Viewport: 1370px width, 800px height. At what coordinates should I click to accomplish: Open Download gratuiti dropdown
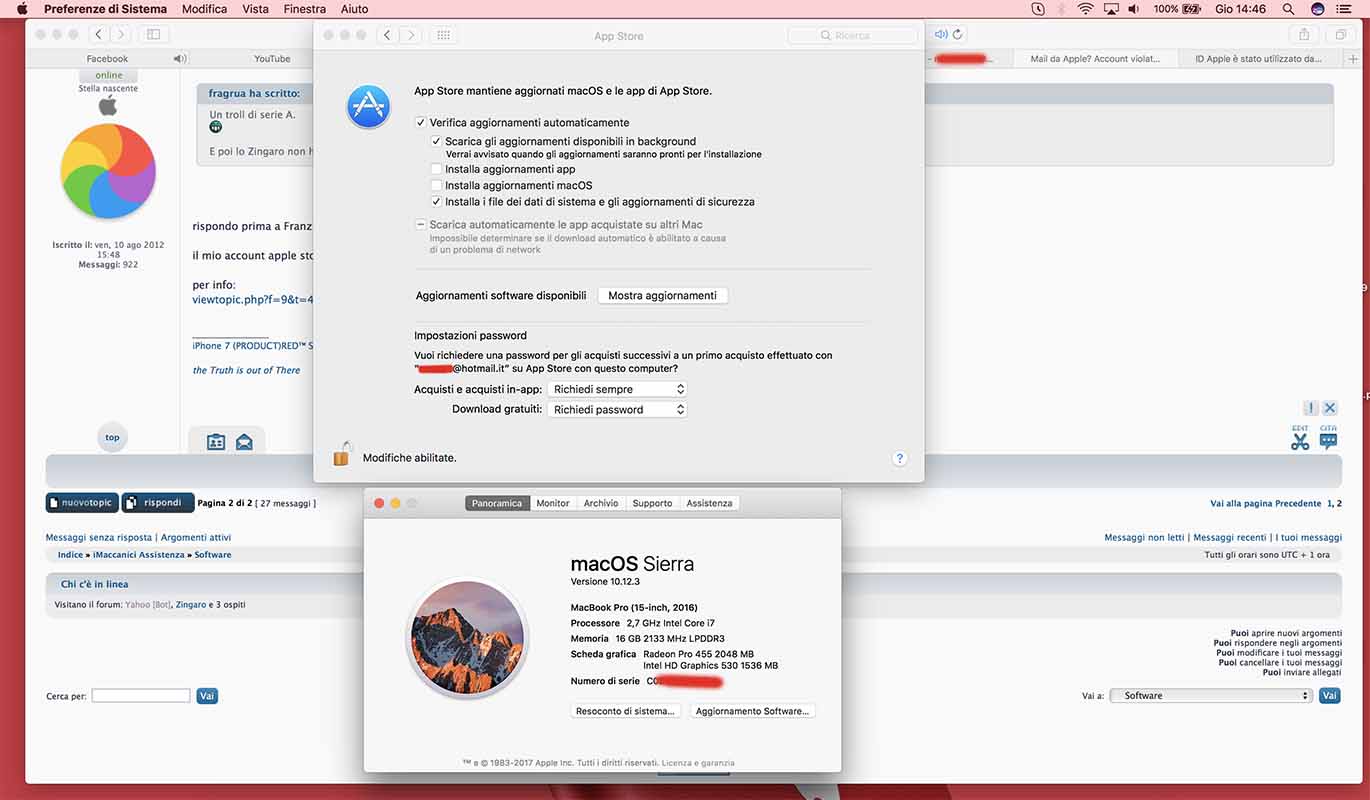click(x=618, y=409)
